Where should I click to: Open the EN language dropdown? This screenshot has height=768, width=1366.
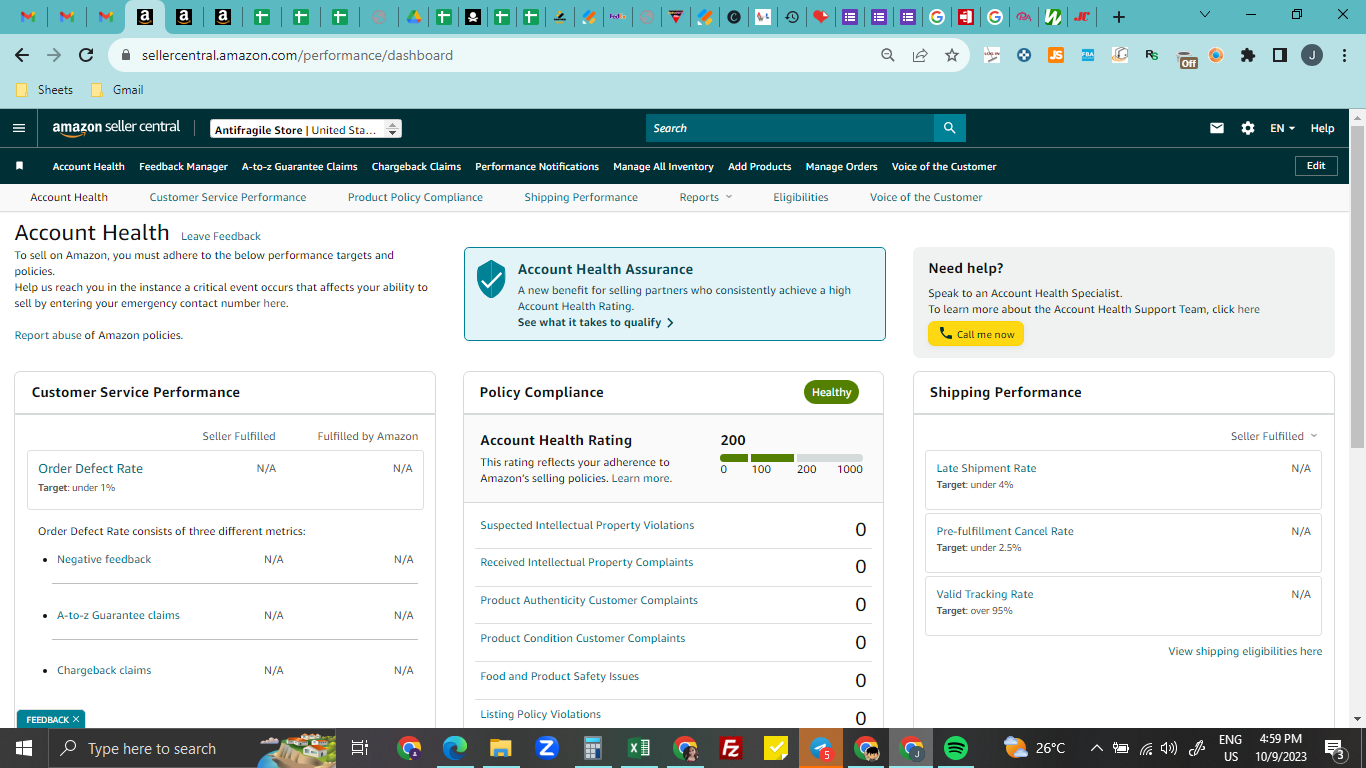point(1282,128)
